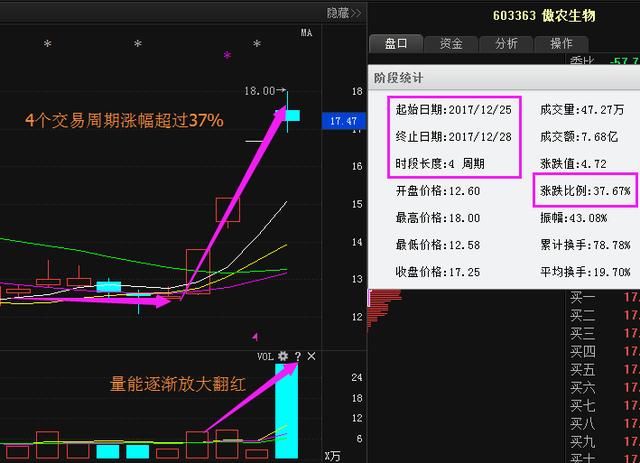The height and width of the screenshot is (463, 640).
Task: Click the X万 volume unit label
Action: 332,456
